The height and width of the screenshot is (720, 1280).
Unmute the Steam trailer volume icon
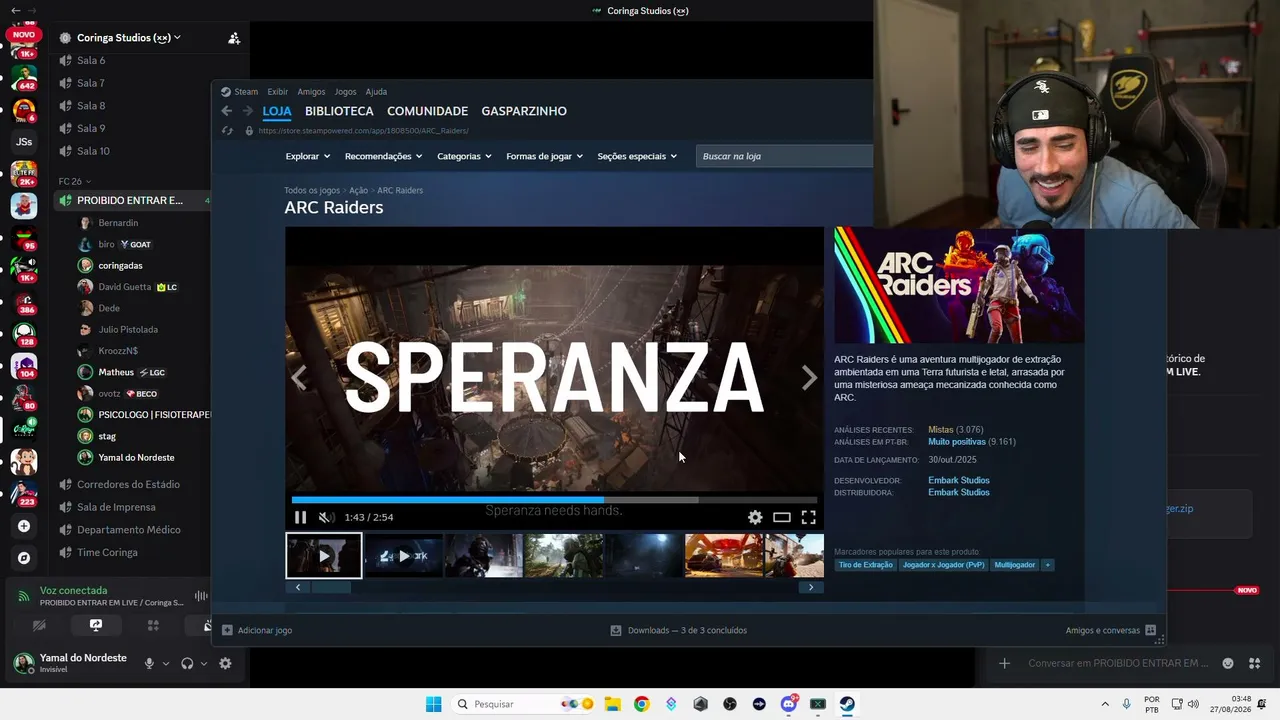pyautogui.click(x=325, y=517)
